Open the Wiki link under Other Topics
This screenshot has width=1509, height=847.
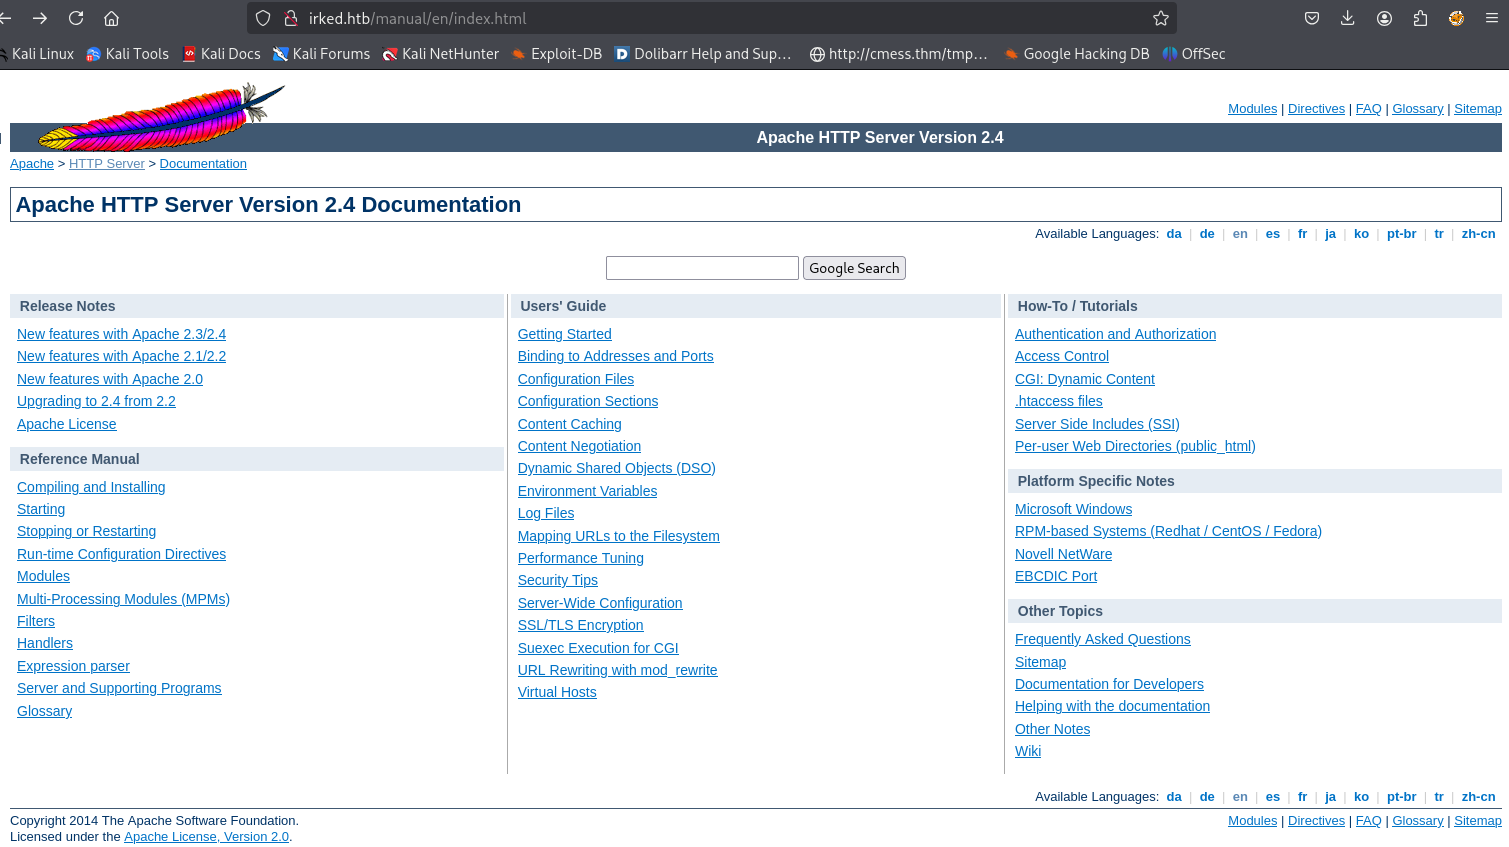coord(1028,751)
